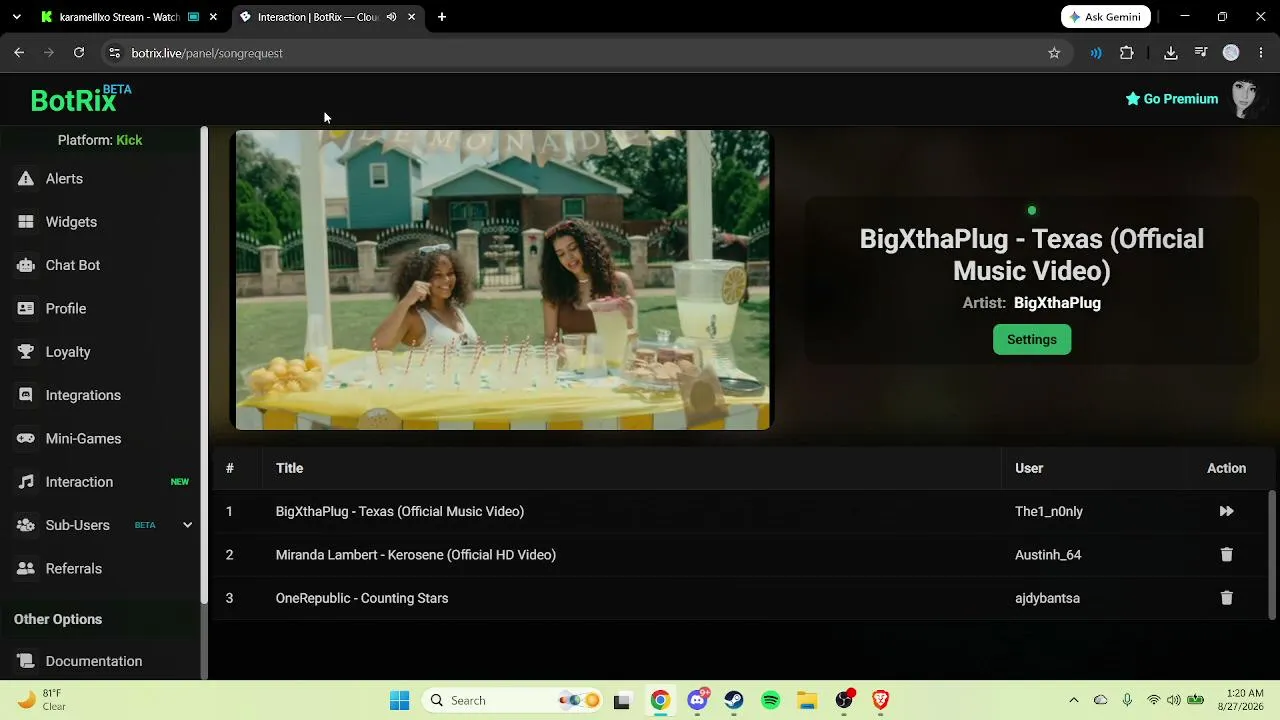Open the browser Downloads panel
The width and height of the screenshot is (1280, 720).
1171,53
